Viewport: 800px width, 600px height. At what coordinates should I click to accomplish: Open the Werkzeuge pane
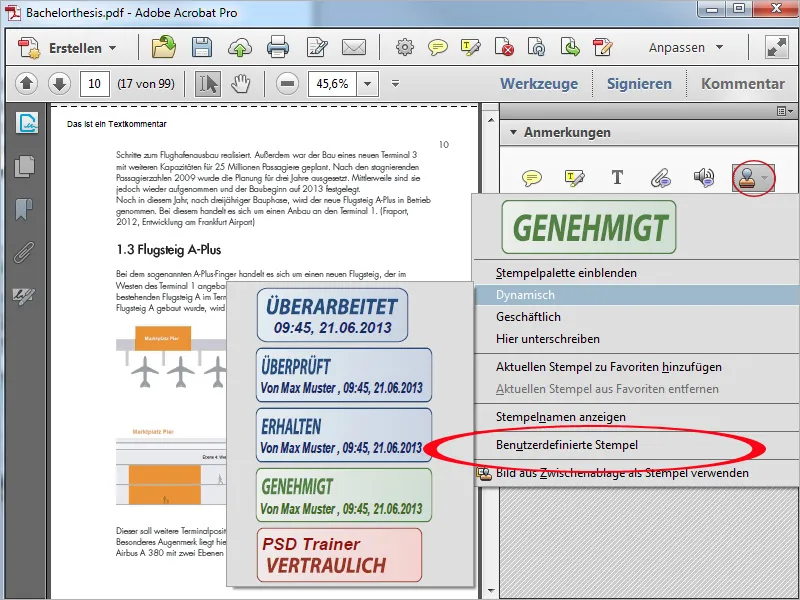click(x=539, y=84)
